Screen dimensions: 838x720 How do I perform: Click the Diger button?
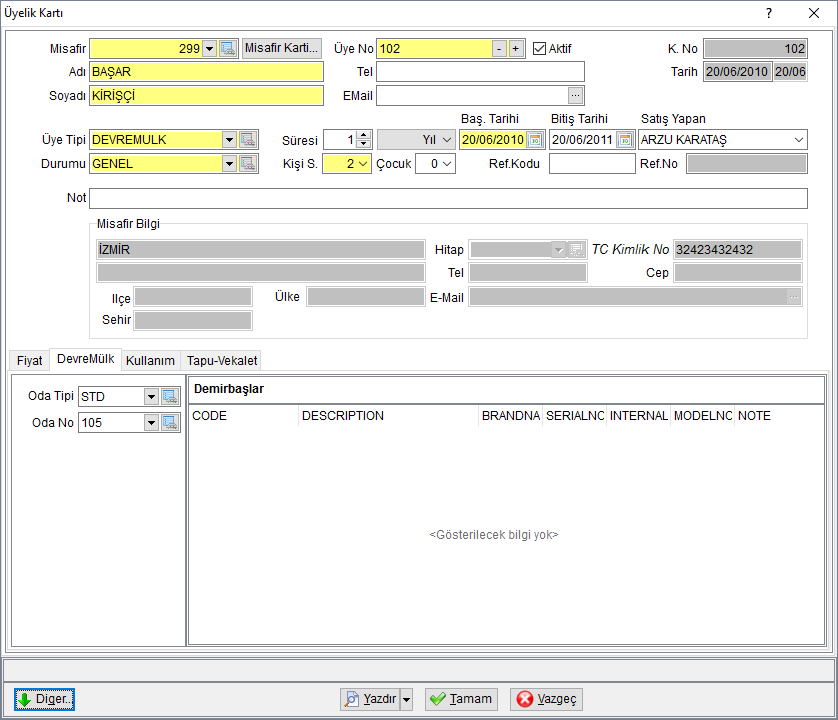tap(44, 699)
